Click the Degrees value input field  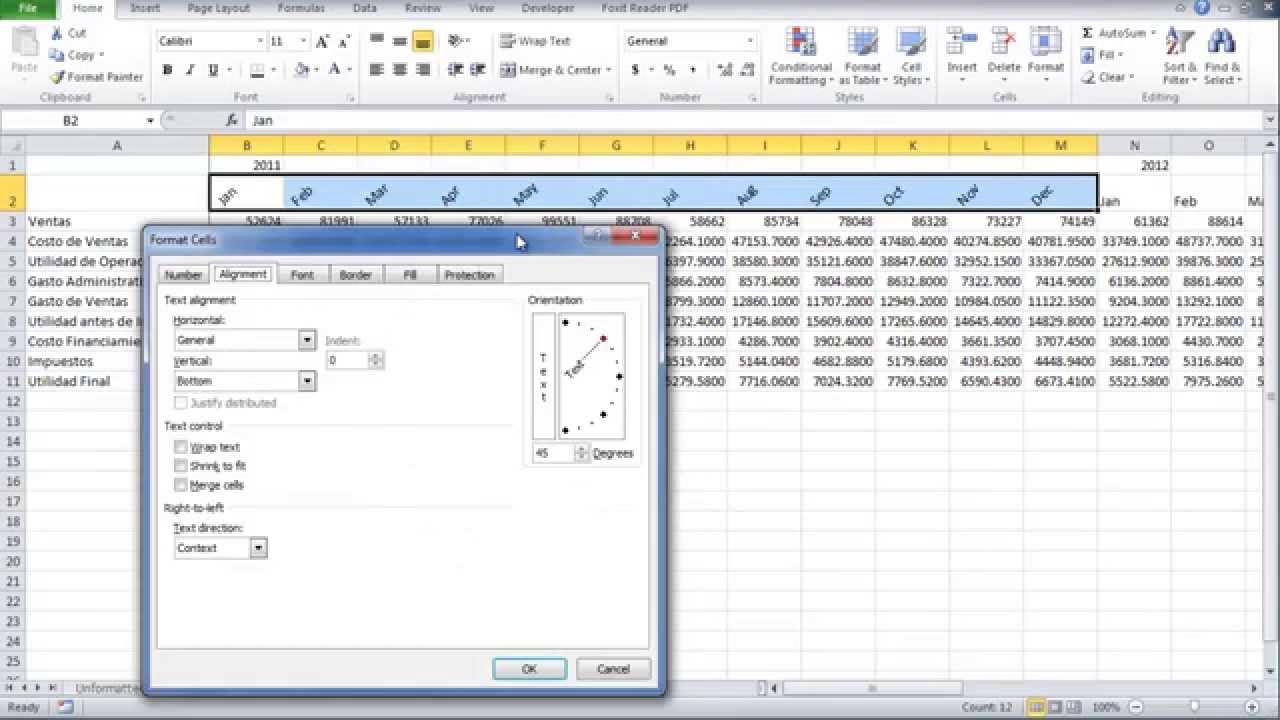click(x=554, y=453)
